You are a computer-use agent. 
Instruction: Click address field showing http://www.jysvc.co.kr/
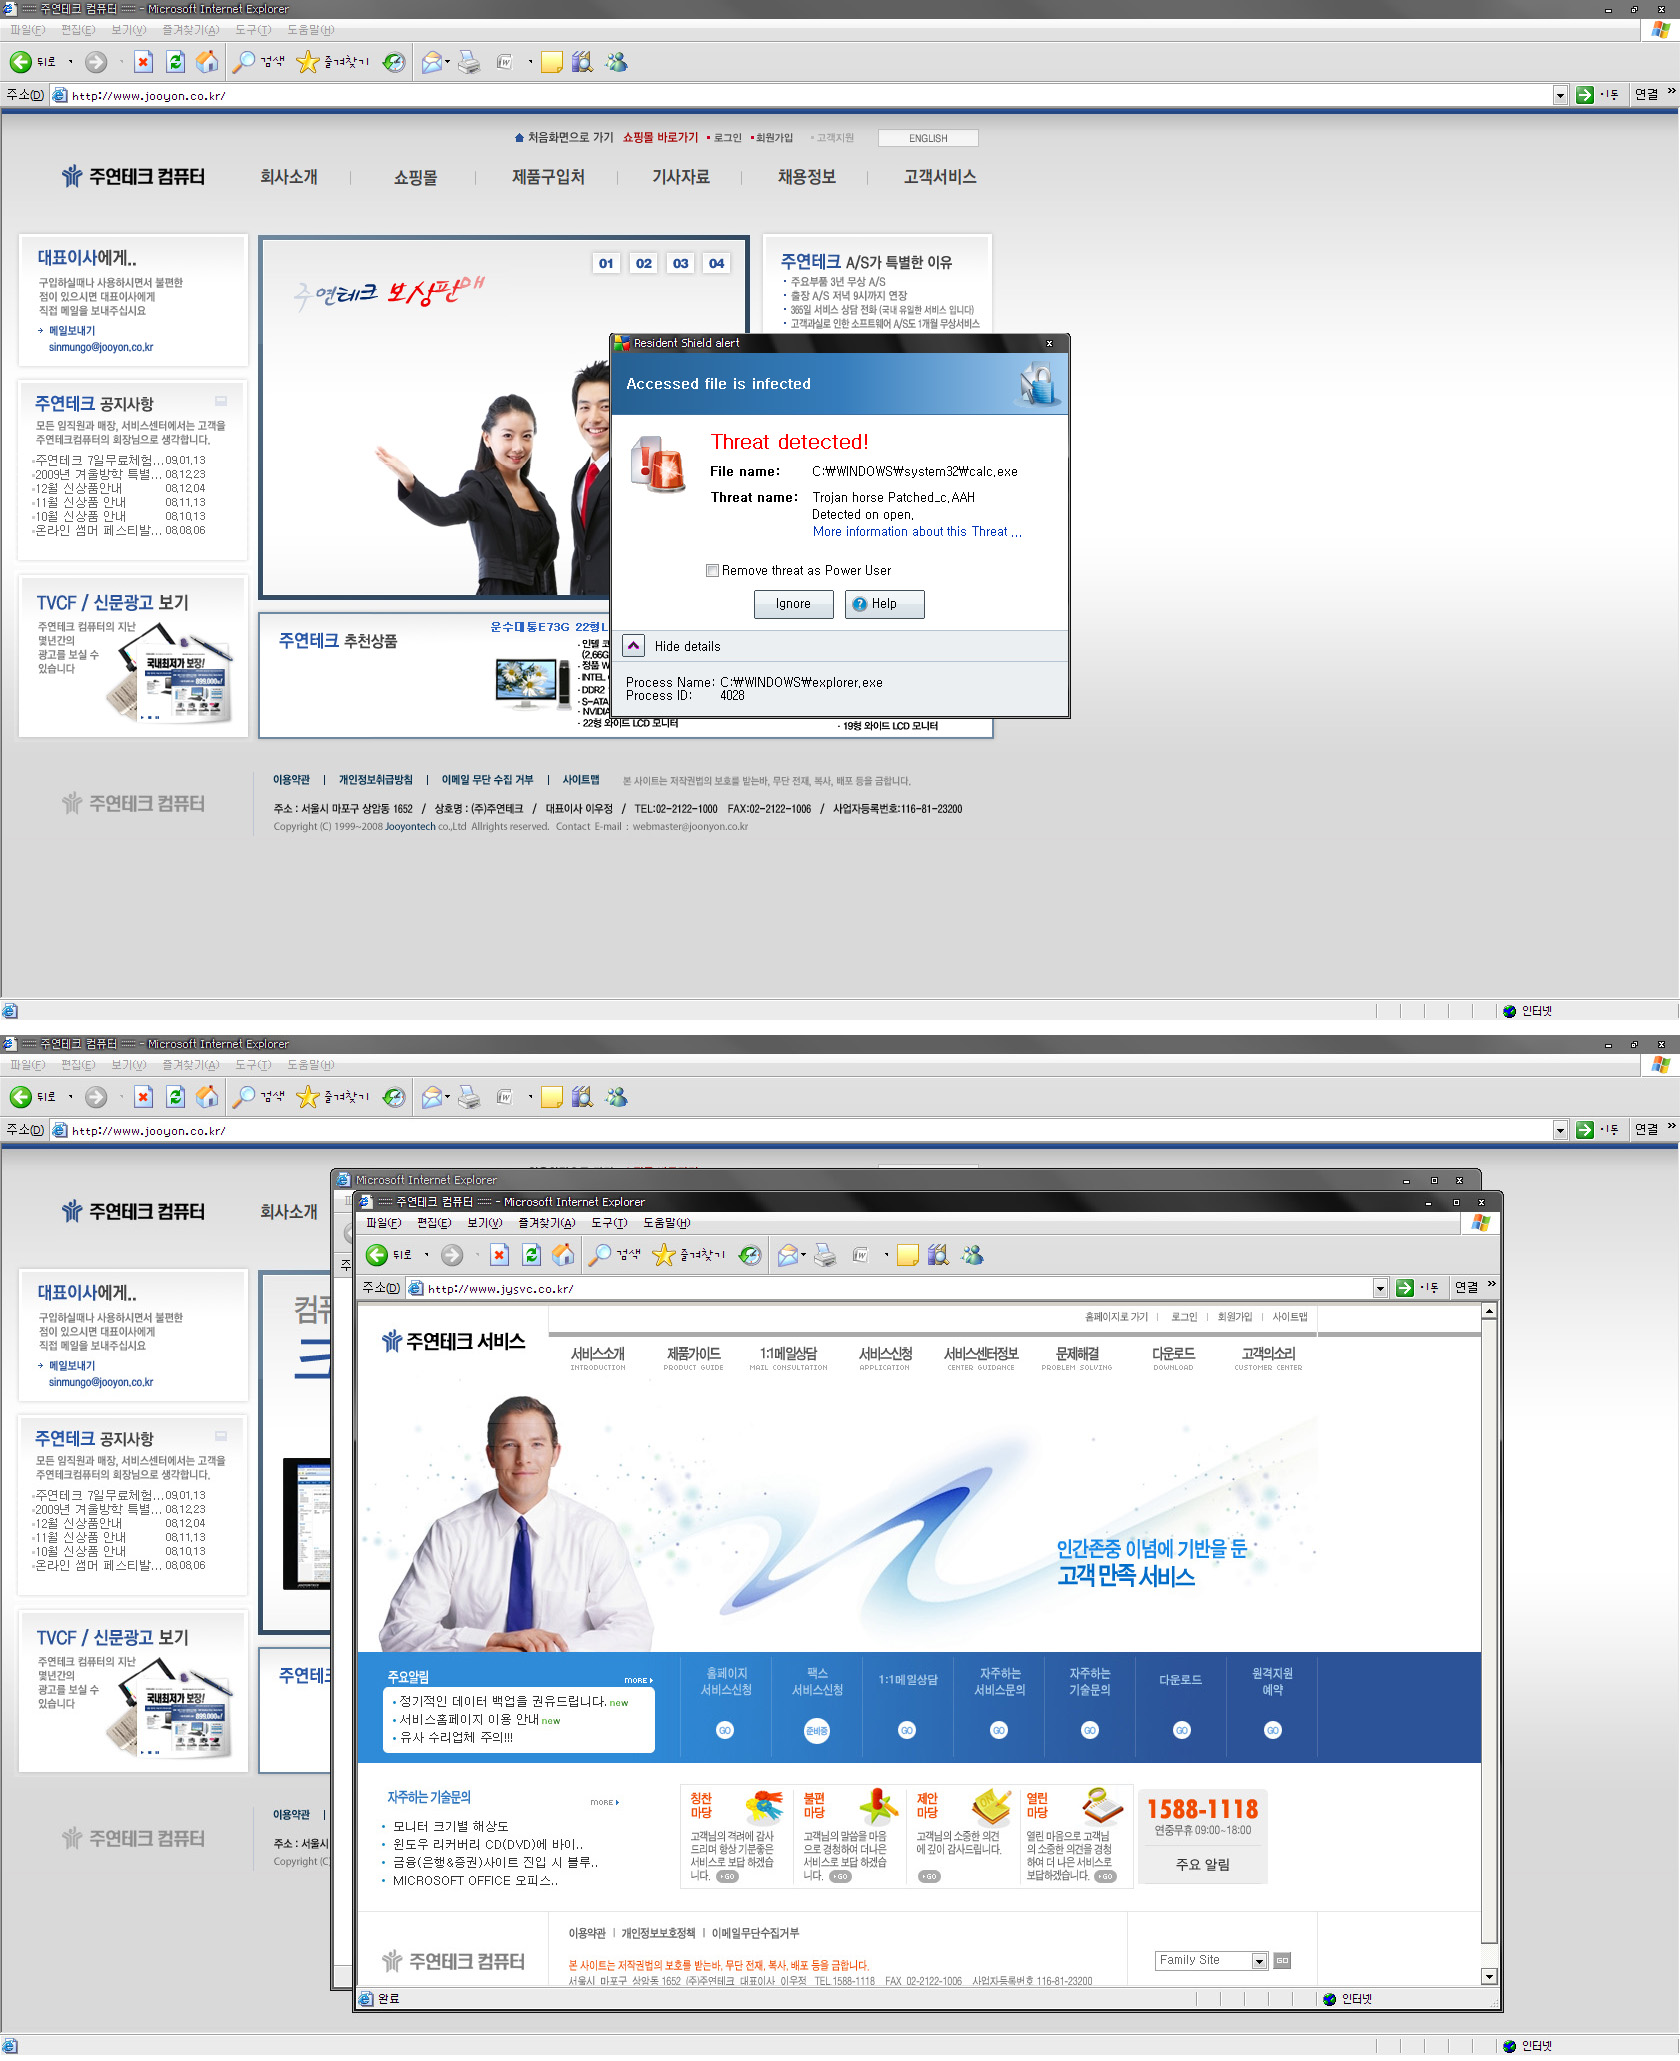pos(890,1288)
